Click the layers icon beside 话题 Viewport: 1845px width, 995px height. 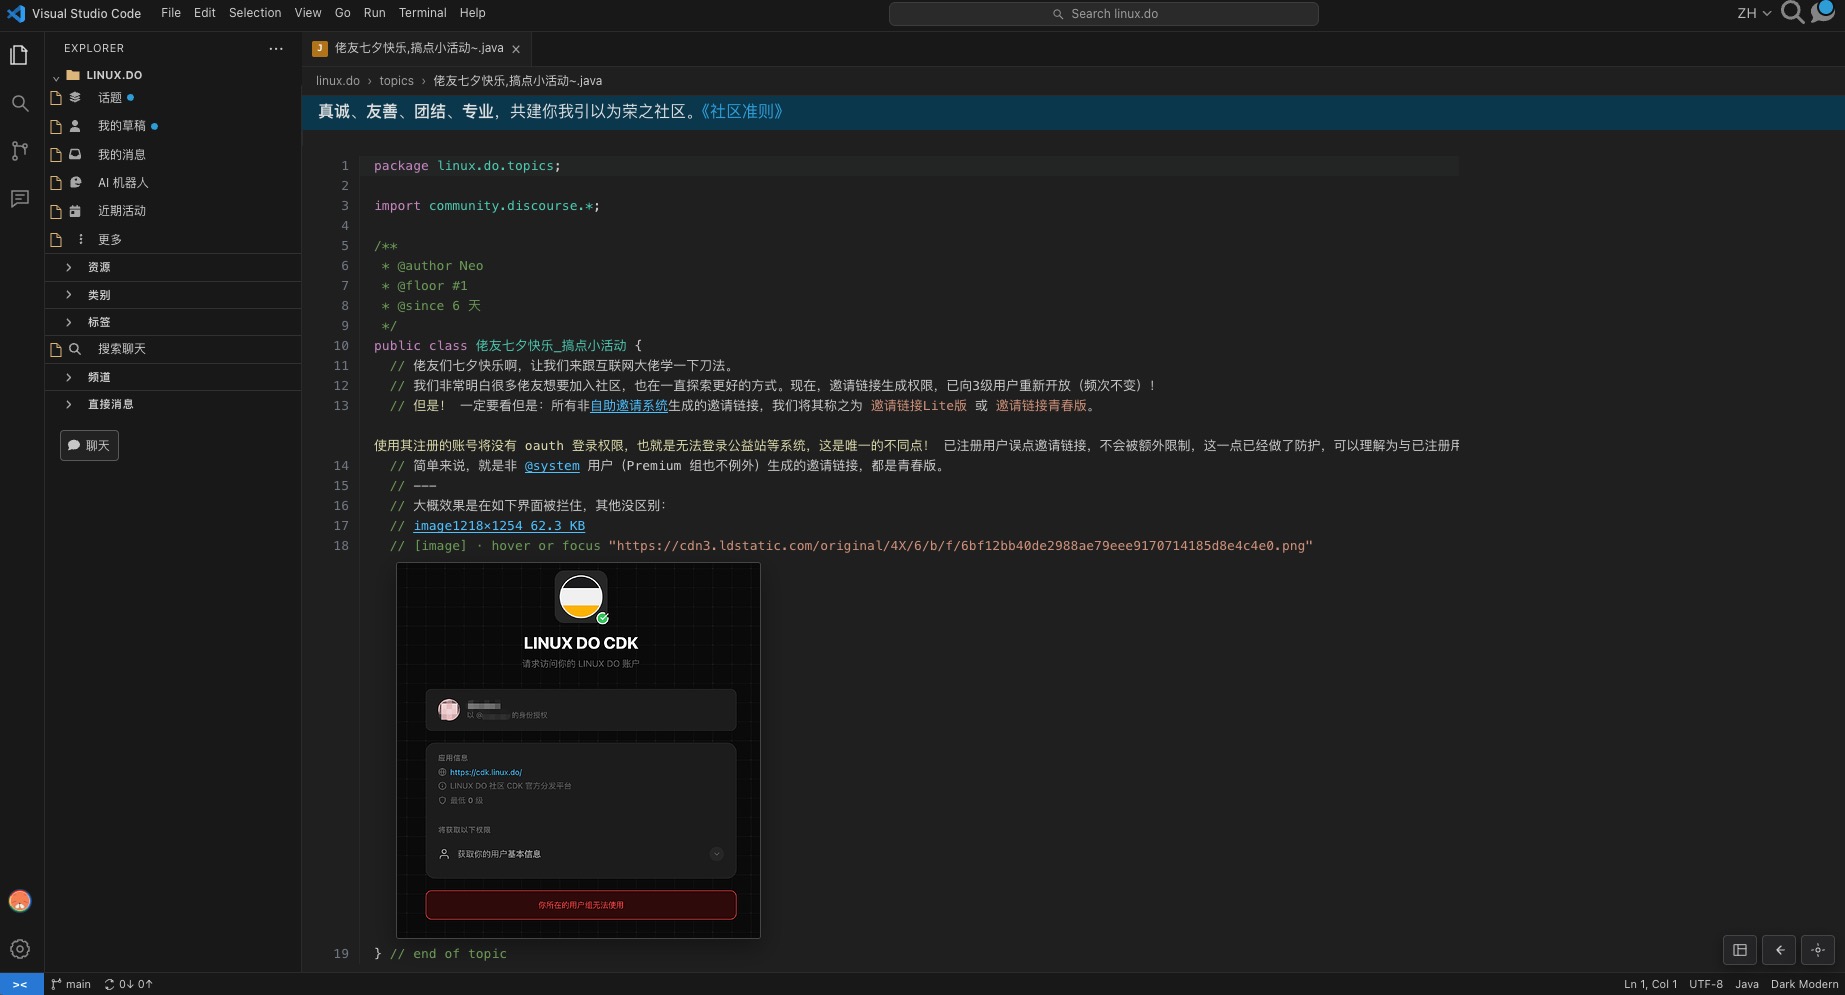(75, 97)
